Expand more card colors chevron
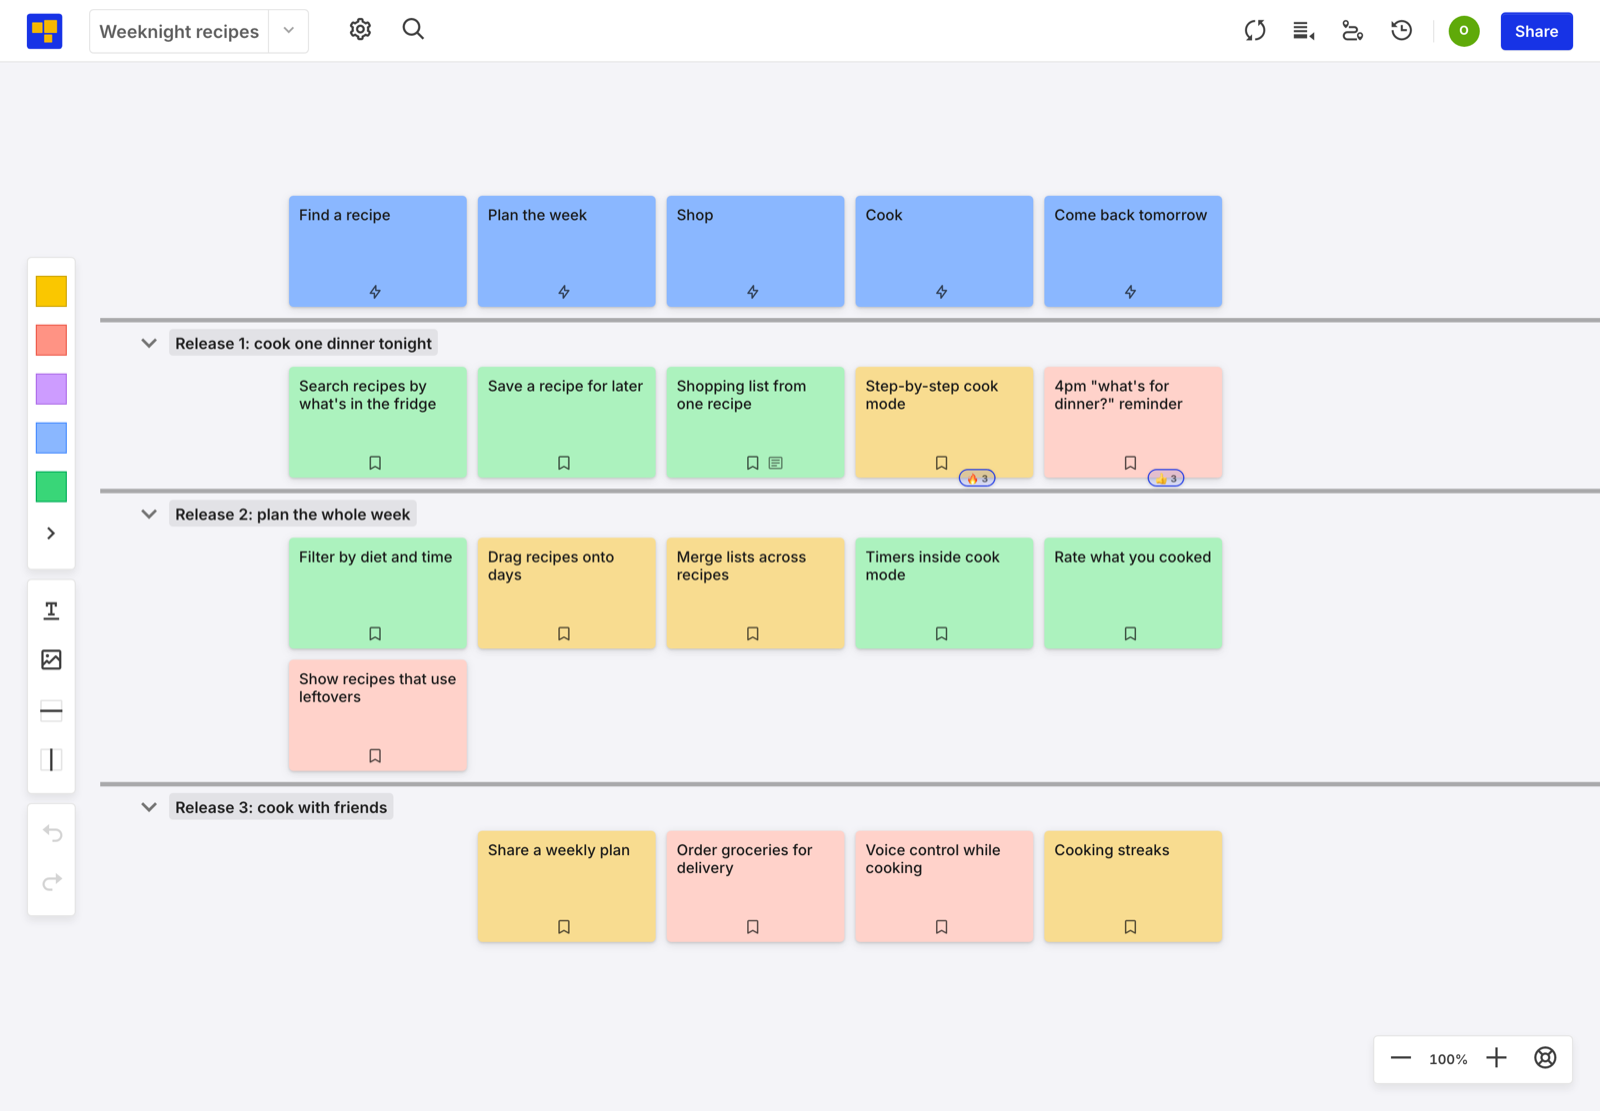The height and width of the screenshot is (1111, 1600). [51, 534]
